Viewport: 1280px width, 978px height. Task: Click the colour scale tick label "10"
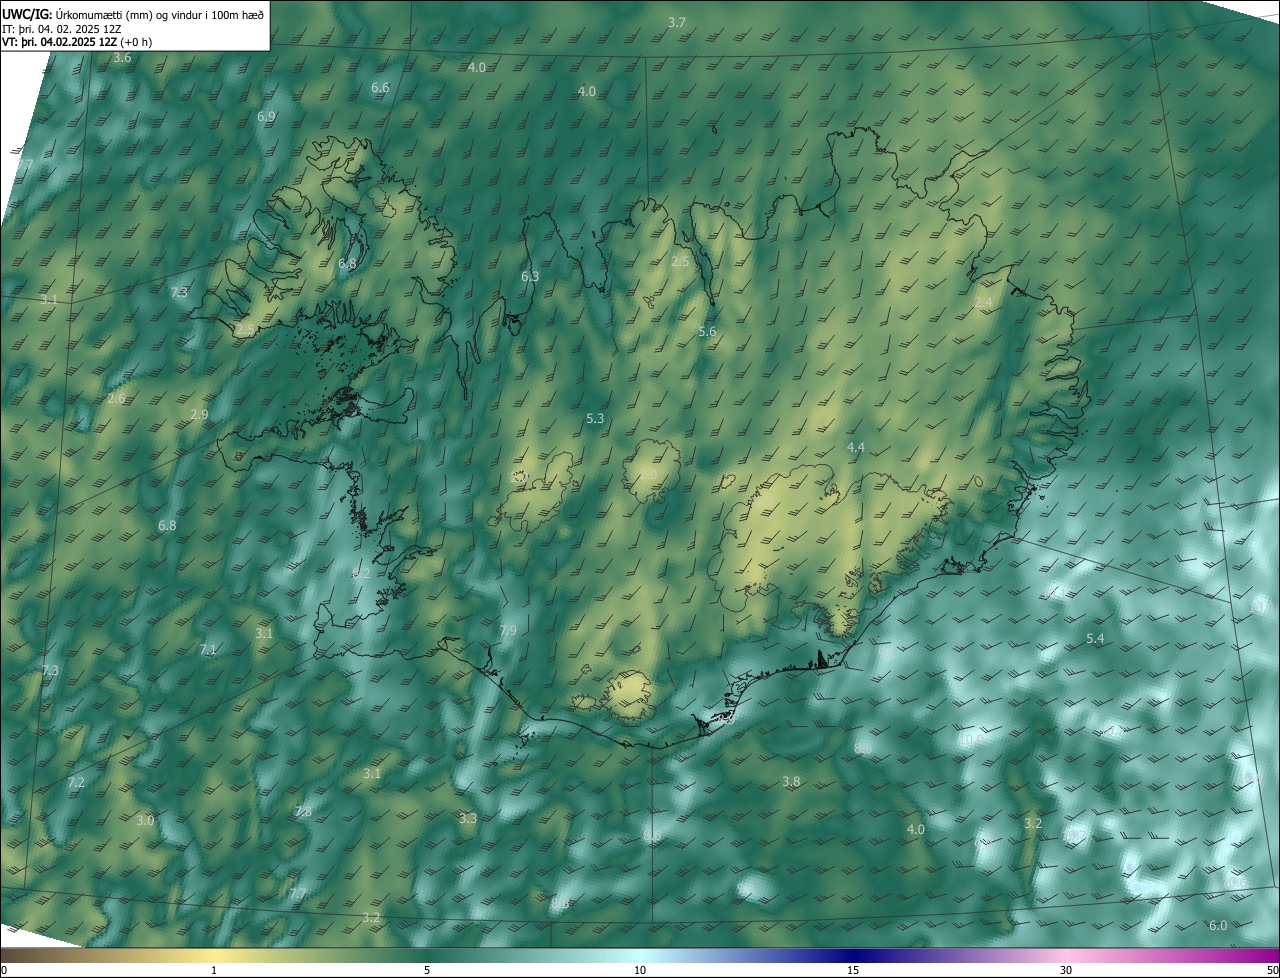point(640,971)
